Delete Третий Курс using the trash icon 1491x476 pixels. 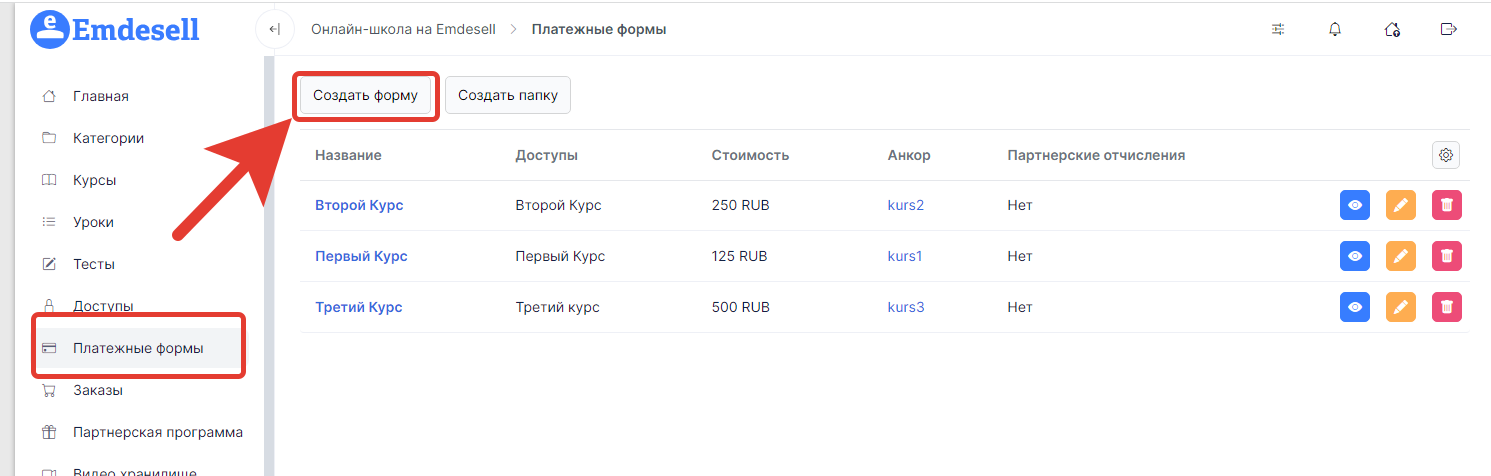1447,307
